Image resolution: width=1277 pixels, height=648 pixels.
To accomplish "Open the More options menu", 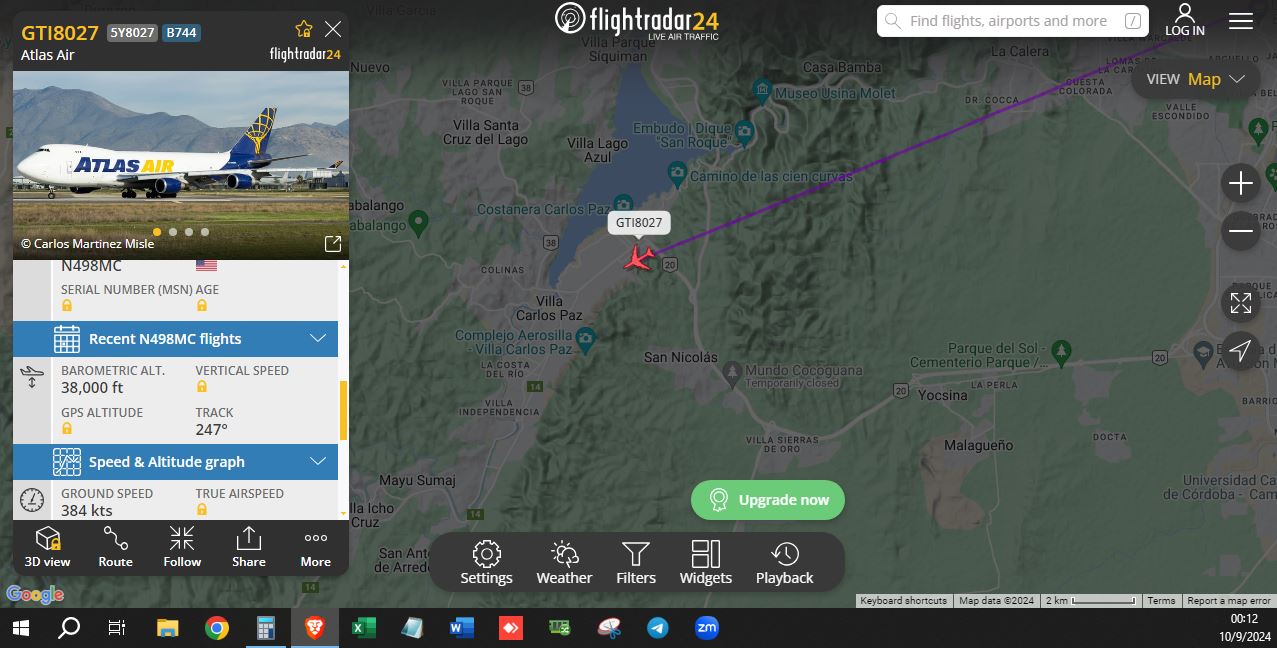I will click(x=316, y=546).
